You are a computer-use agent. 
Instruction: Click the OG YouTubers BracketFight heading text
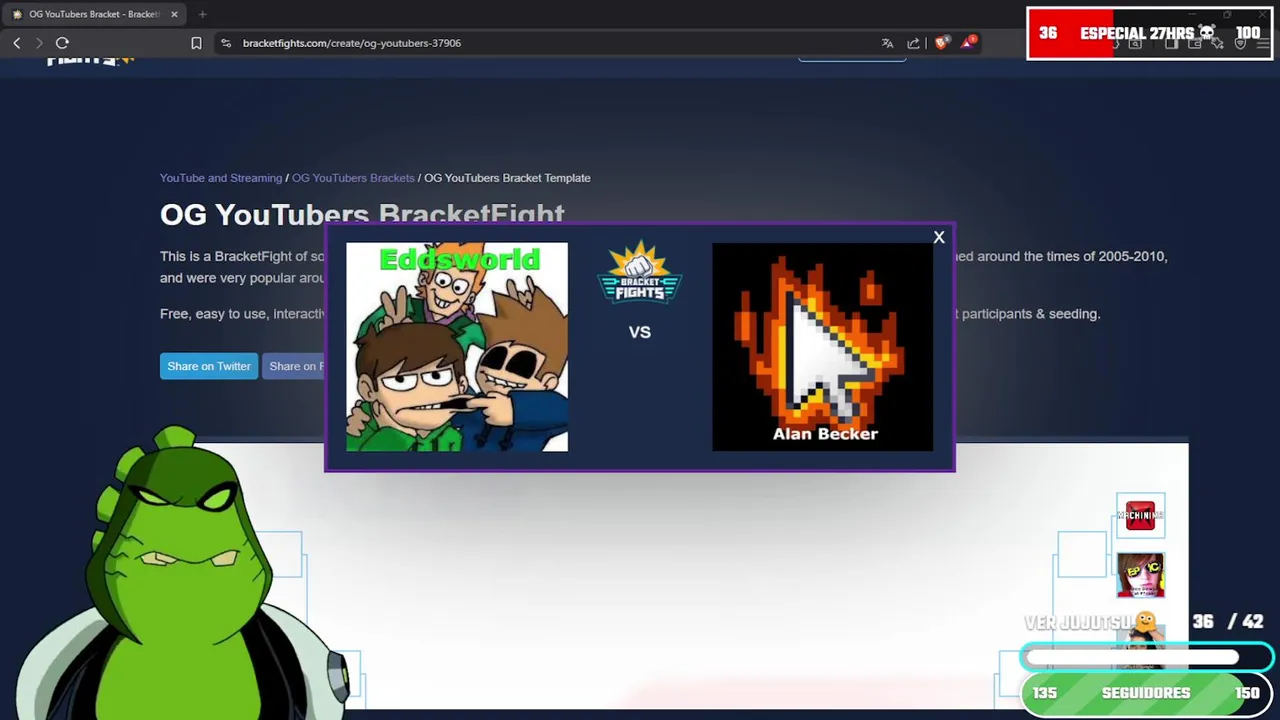point(362,213)
